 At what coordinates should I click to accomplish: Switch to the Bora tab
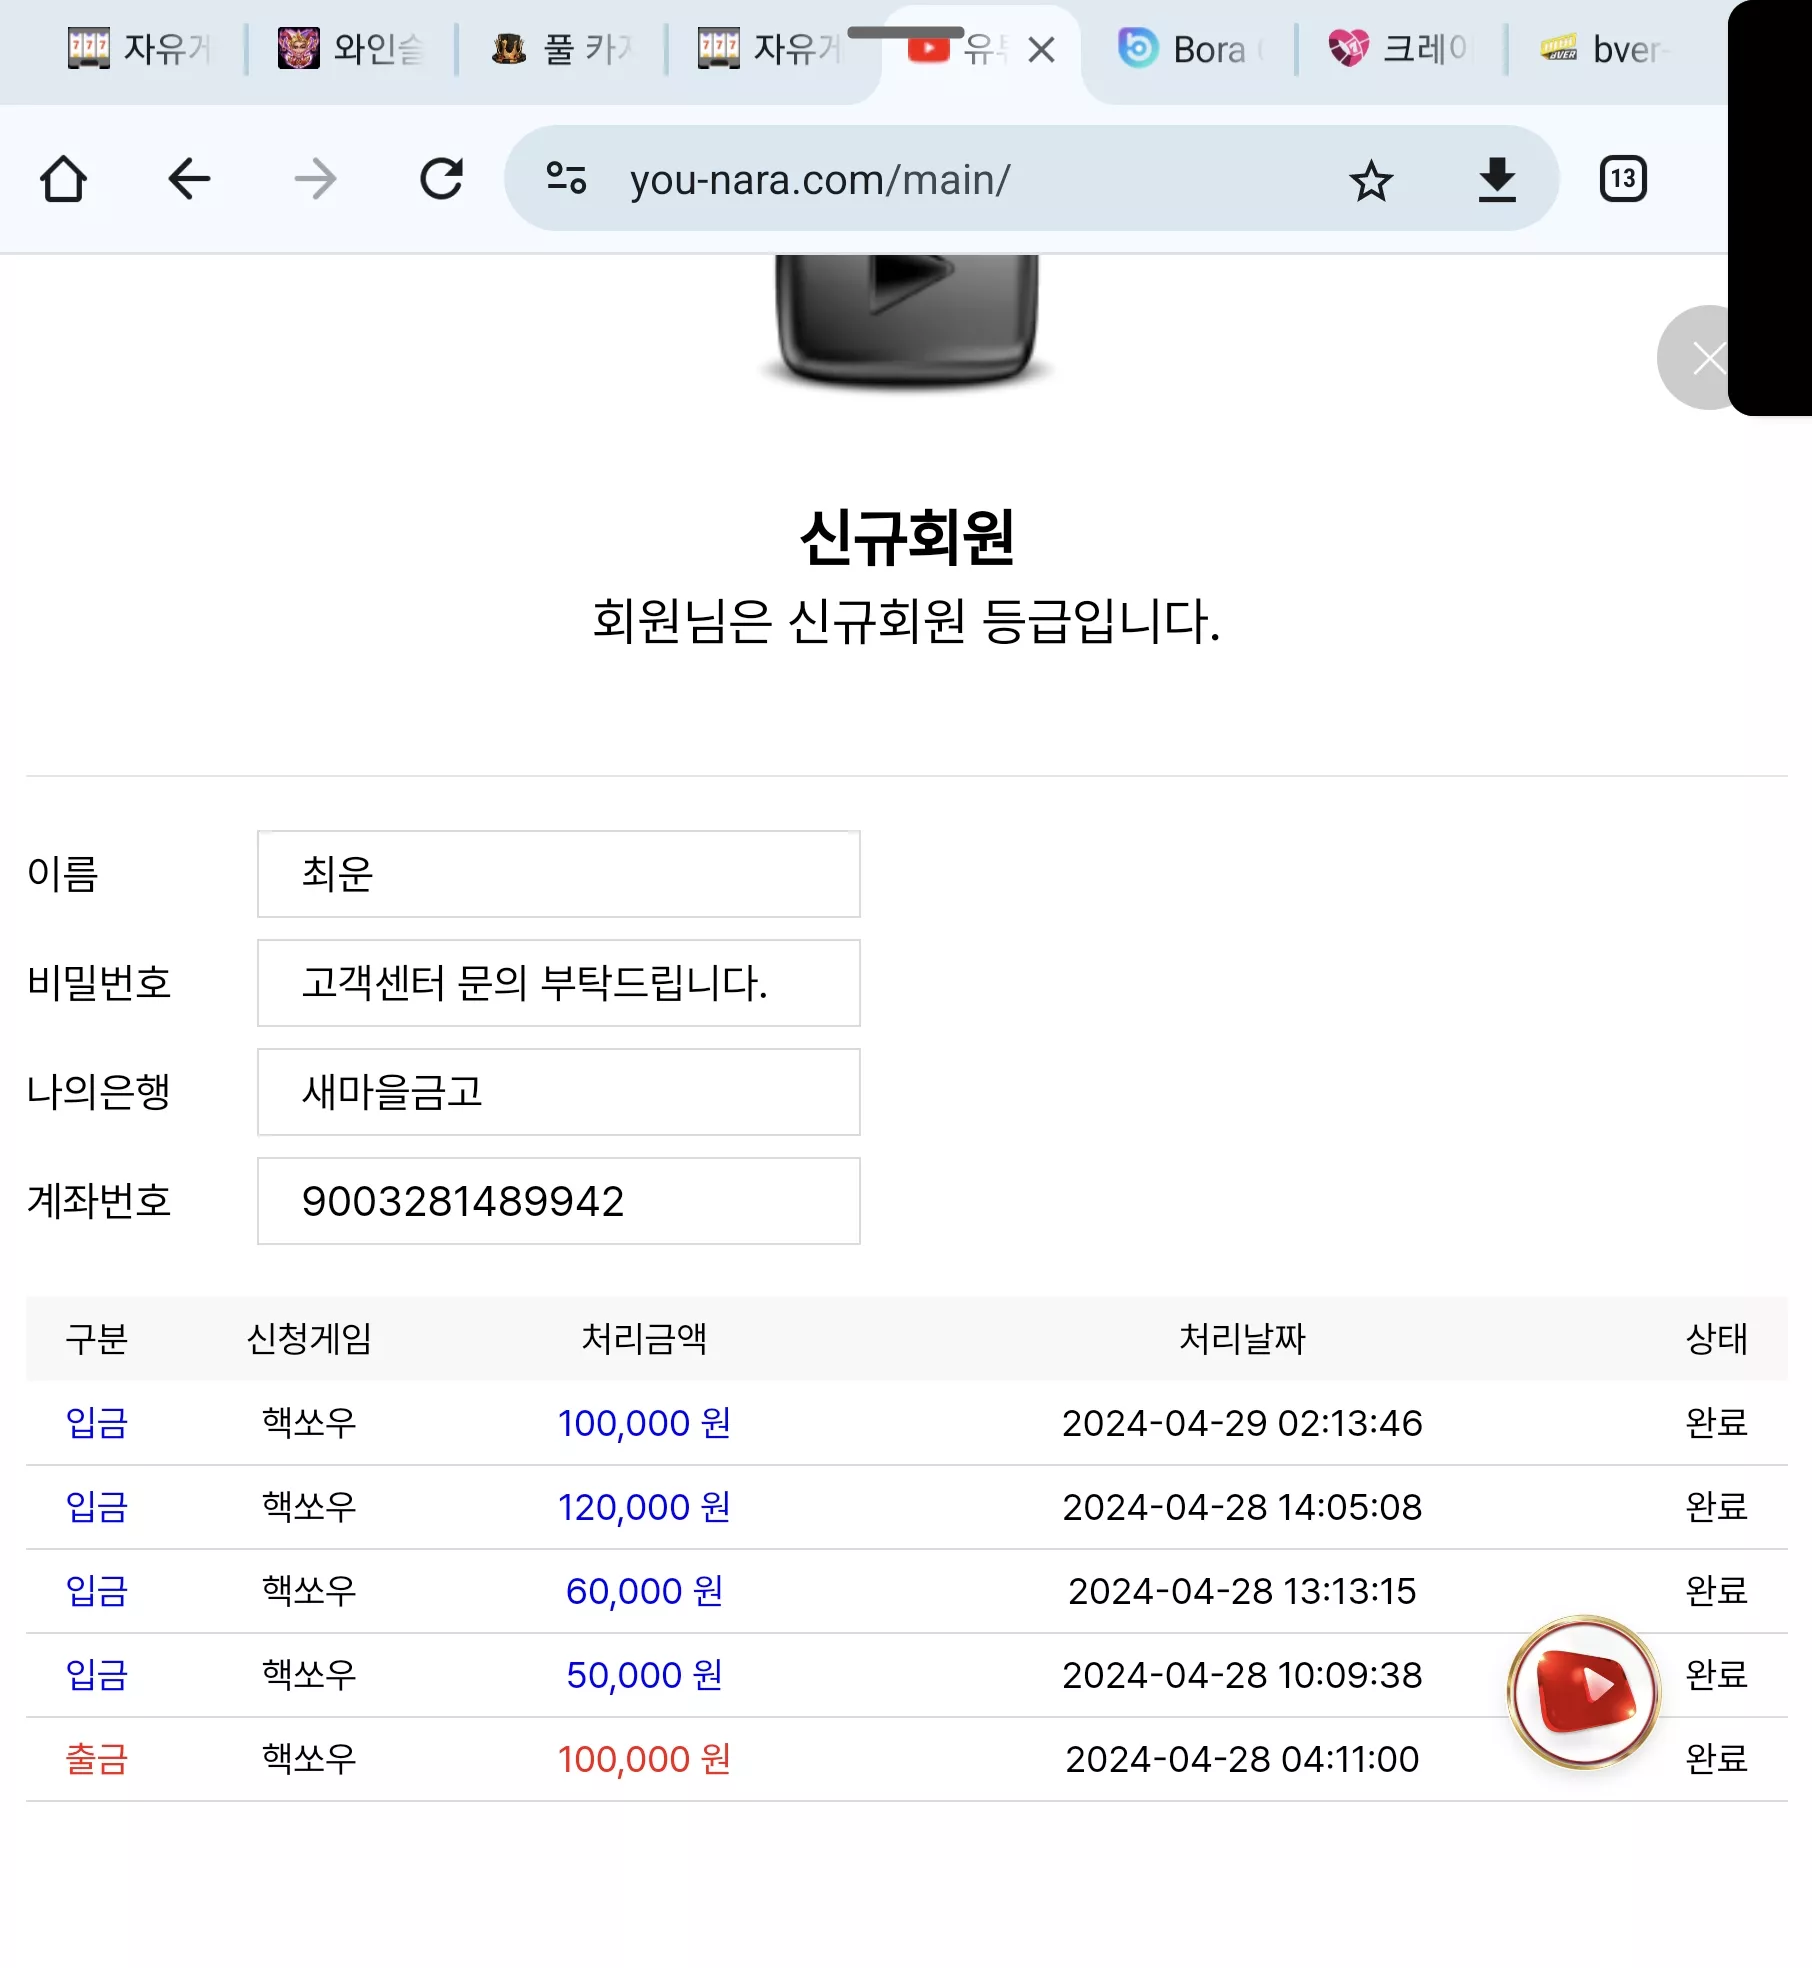pyautogui.click(x=1191, y=49)
